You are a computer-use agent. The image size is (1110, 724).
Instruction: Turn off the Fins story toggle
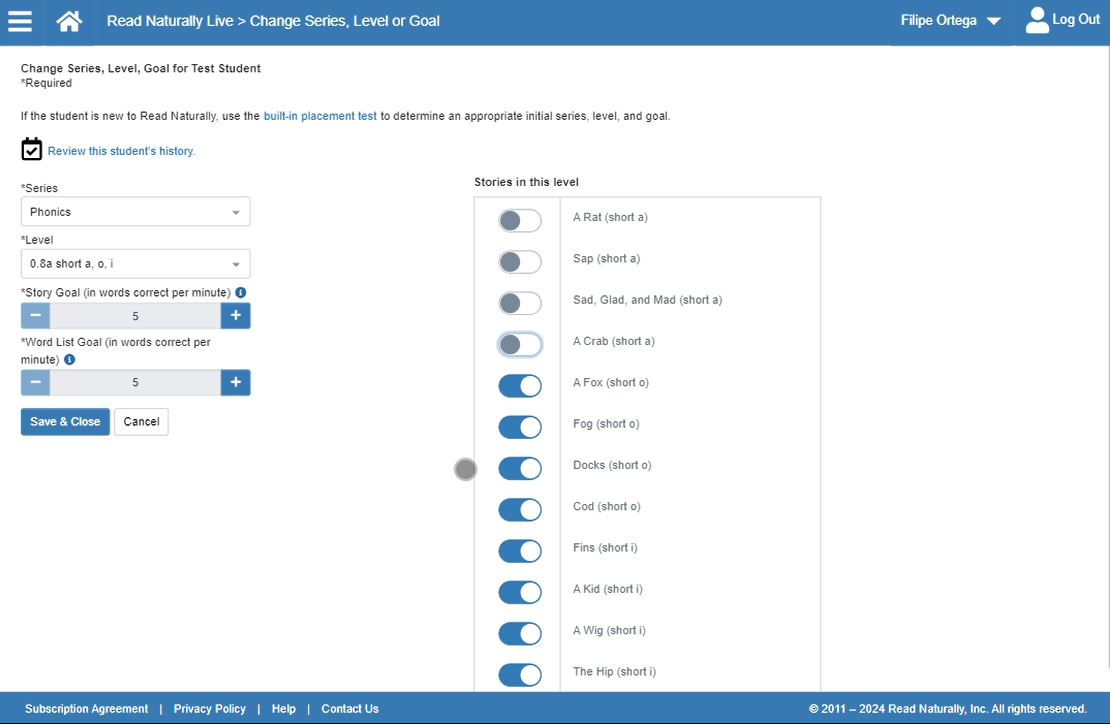pyautogui.click(x=520, y=551)
